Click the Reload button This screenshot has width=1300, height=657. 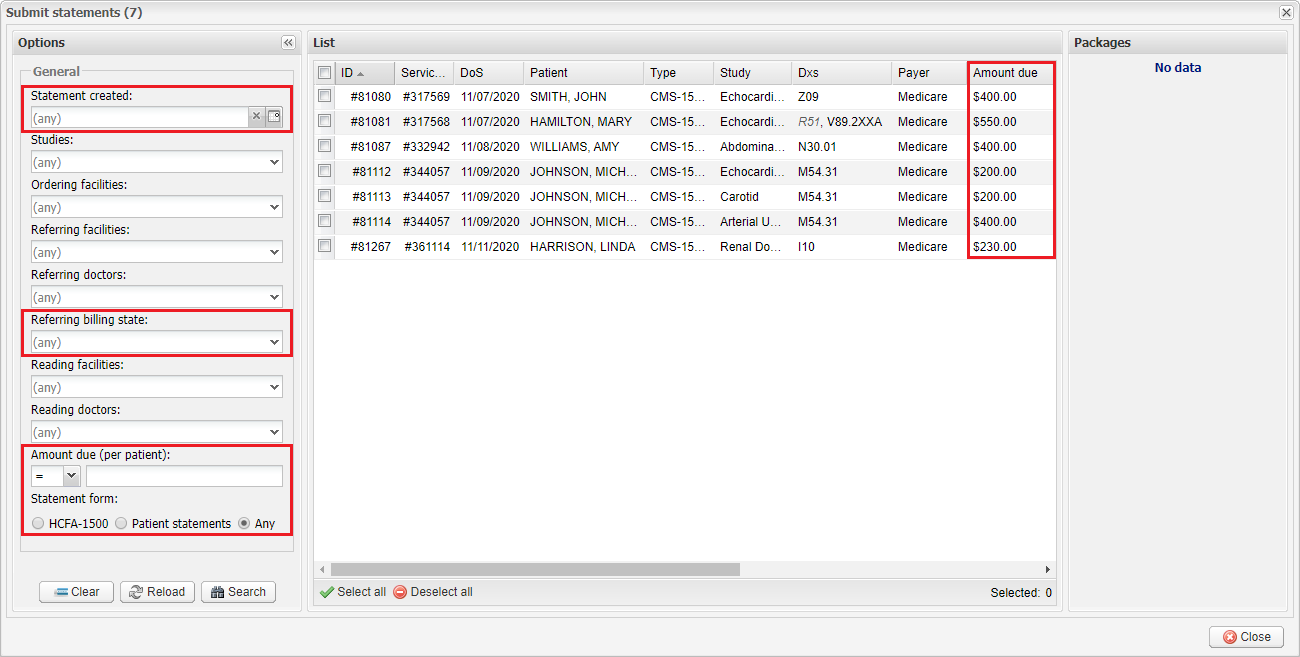[x=157, y=591]
